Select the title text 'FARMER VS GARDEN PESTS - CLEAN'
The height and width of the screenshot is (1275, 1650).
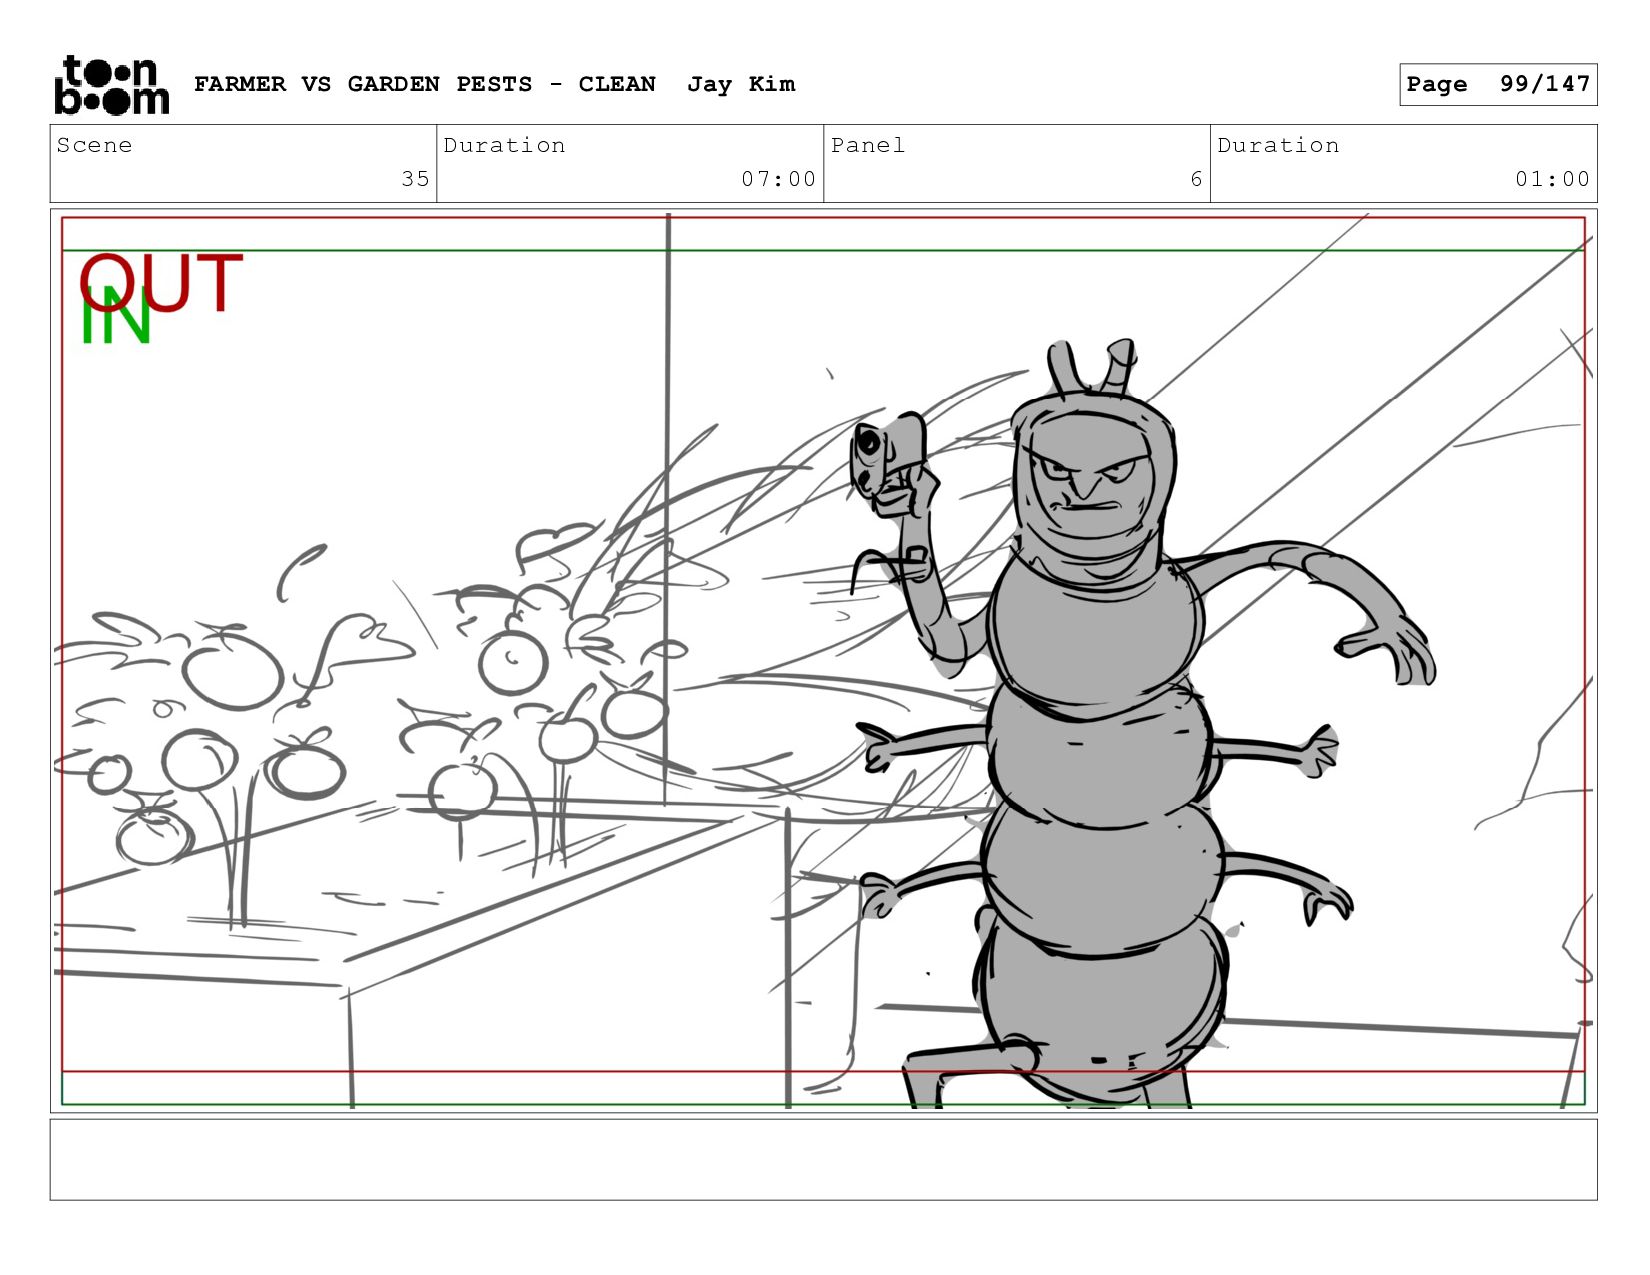425,84
